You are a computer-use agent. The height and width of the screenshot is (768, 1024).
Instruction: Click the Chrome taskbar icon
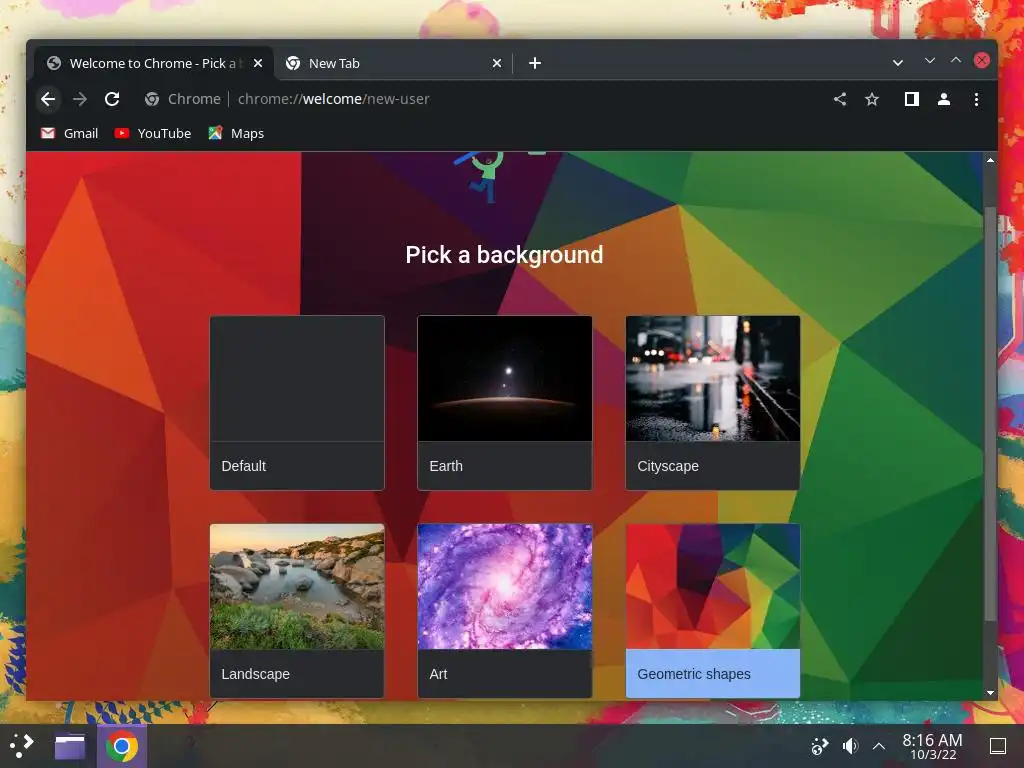pyautogui.click(x=121, y=746)
